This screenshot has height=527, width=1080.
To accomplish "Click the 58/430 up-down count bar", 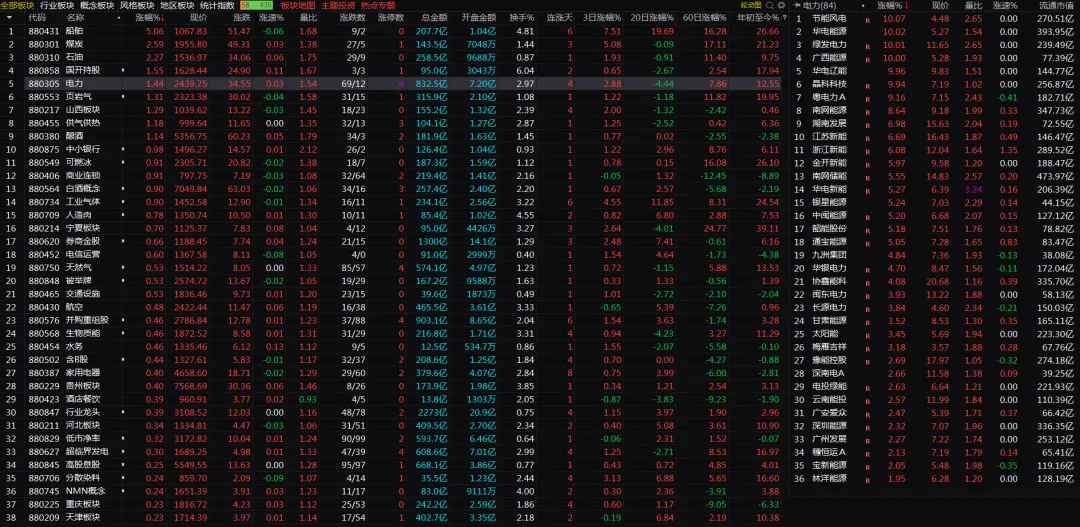I will [257, 6].
